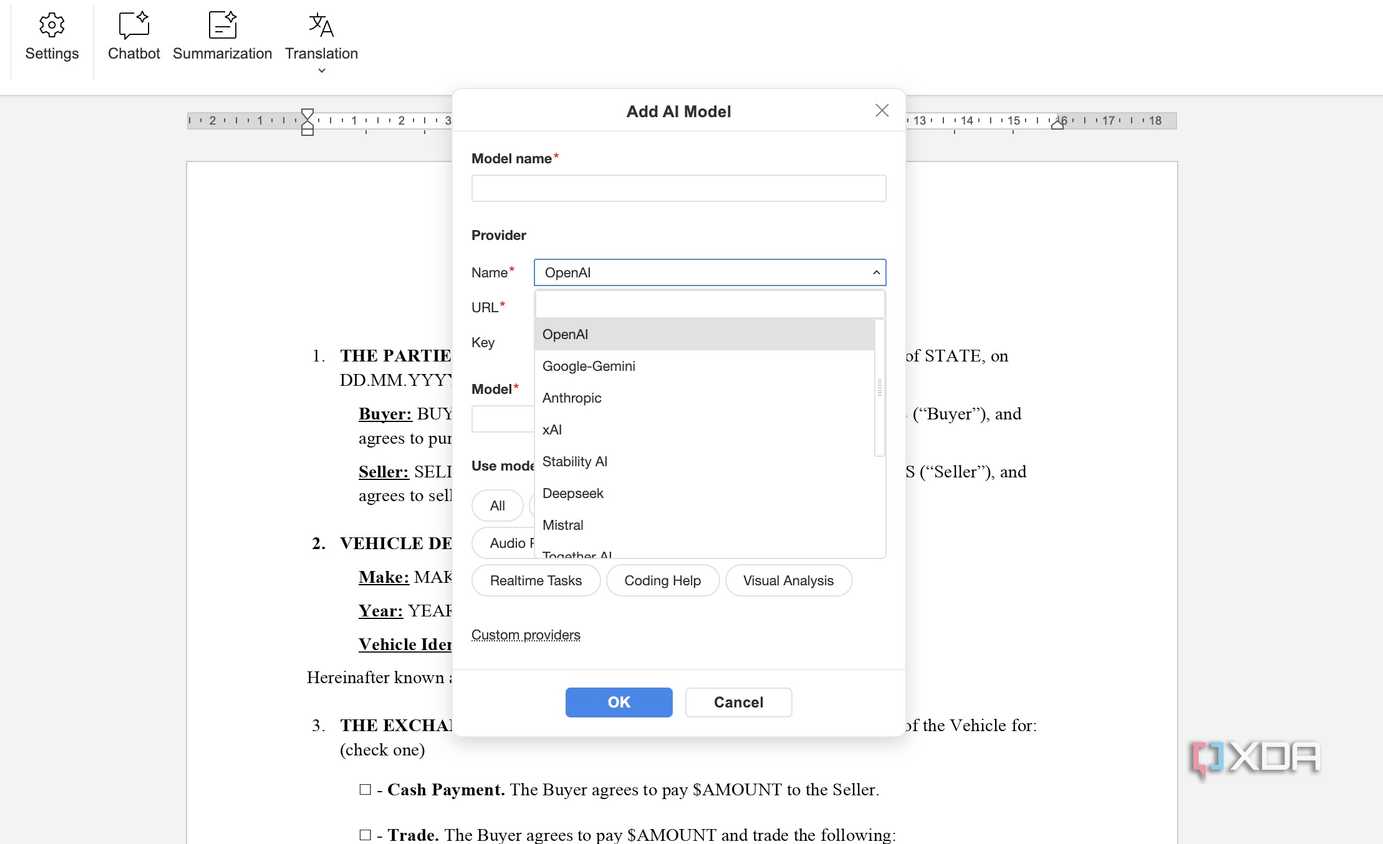Choose Google-Gemini as the provider
The image size is (1383, 844).
pos(705,366)
